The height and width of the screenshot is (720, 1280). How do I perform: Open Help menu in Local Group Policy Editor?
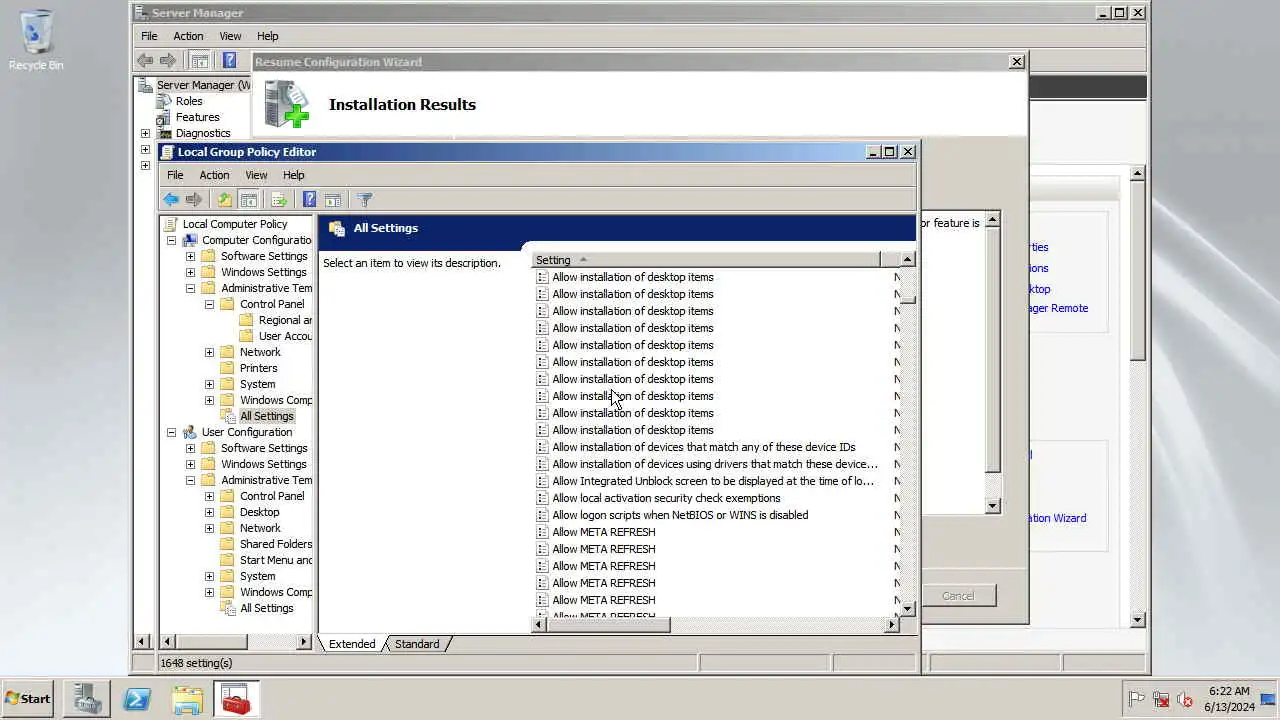pos(293,175)
